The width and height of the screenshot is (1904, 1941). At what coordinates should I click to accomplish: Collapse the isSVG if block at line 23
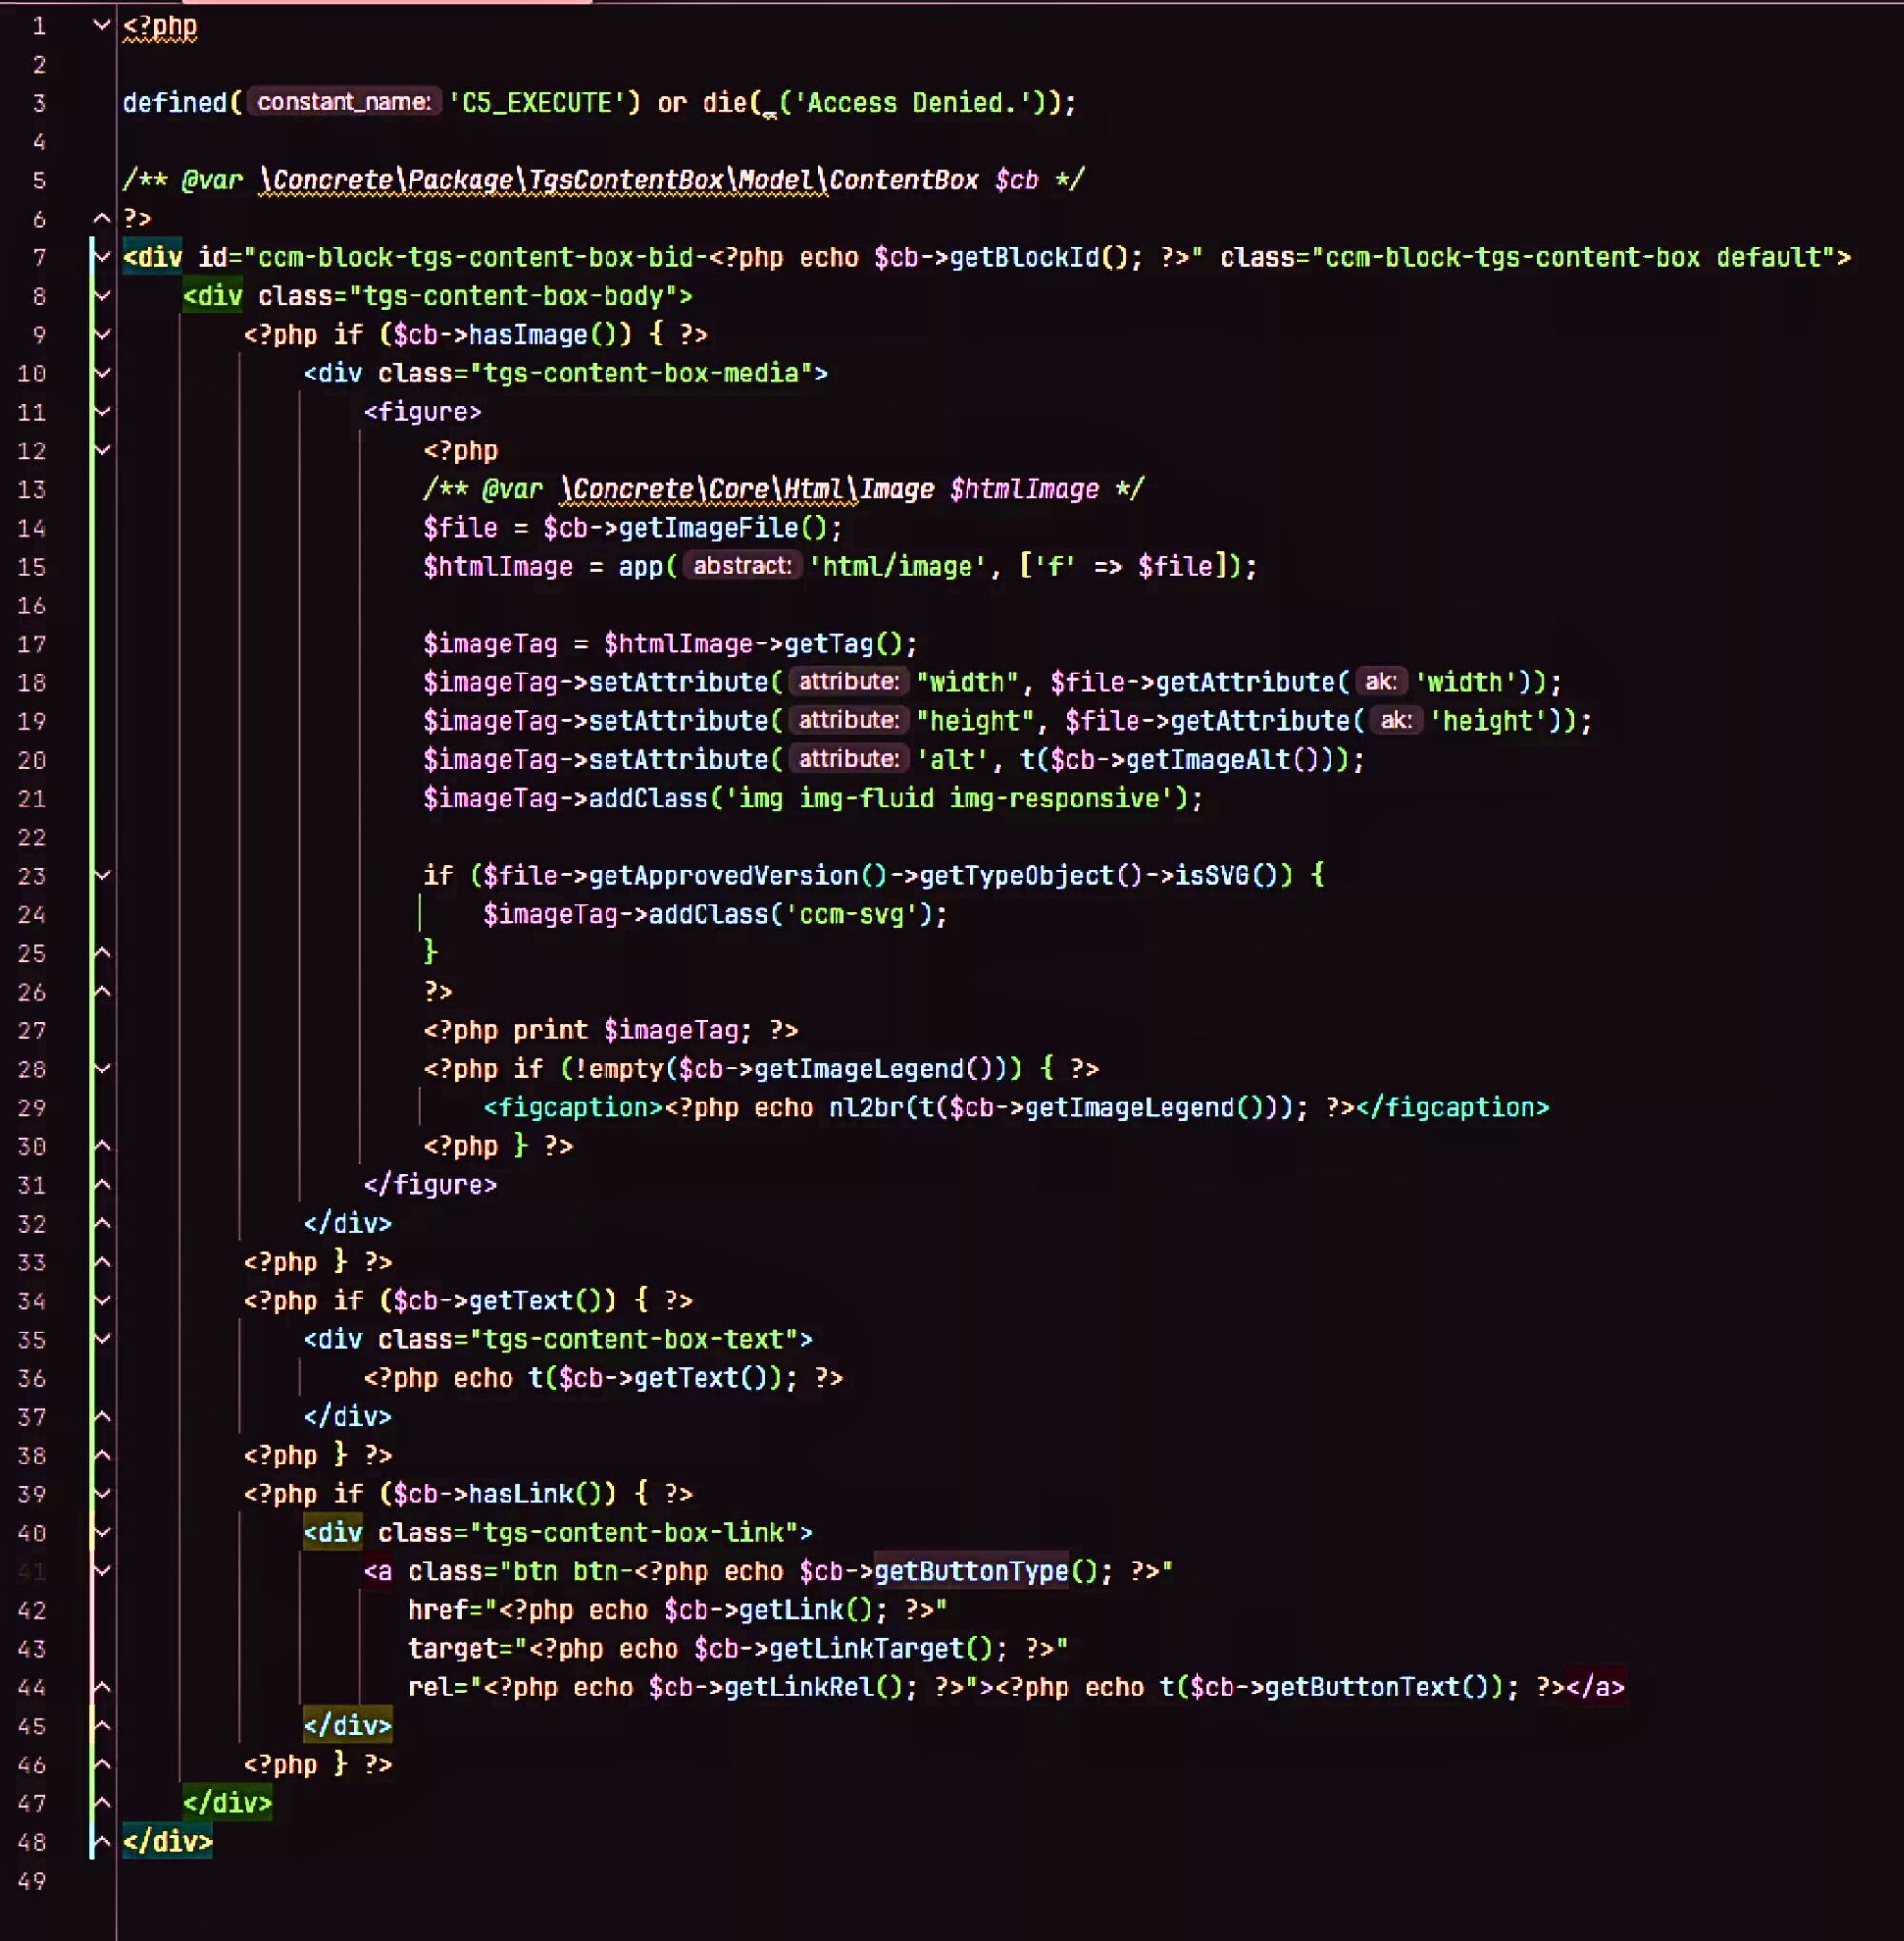tap(100, 875)
